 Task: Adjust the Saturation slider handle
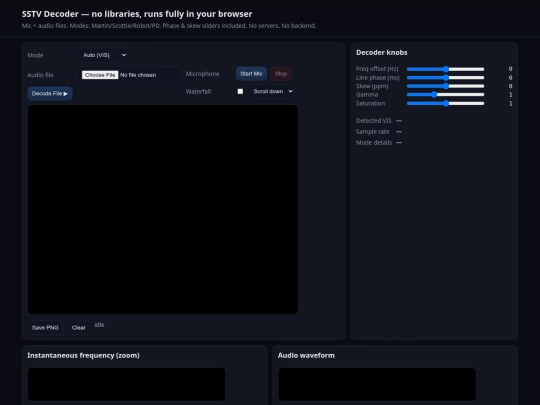(x=446, y=103)
